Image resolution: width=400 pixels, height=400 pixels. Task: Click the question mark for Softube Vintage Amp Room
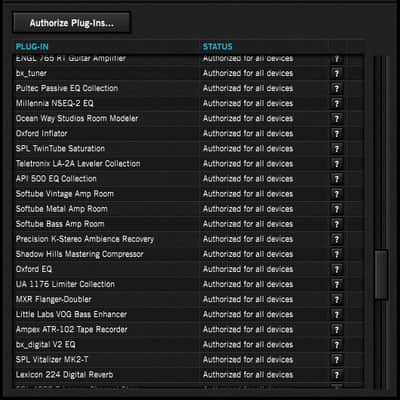[x=337, y=194]
